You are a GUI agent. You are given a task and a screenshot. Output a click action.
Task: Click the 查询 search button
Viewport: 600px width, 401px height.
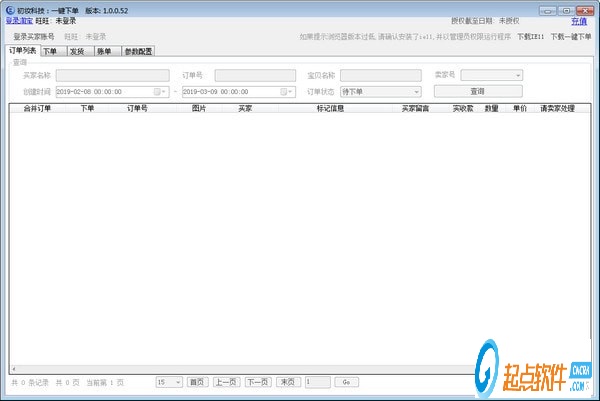tap(478, 91)
